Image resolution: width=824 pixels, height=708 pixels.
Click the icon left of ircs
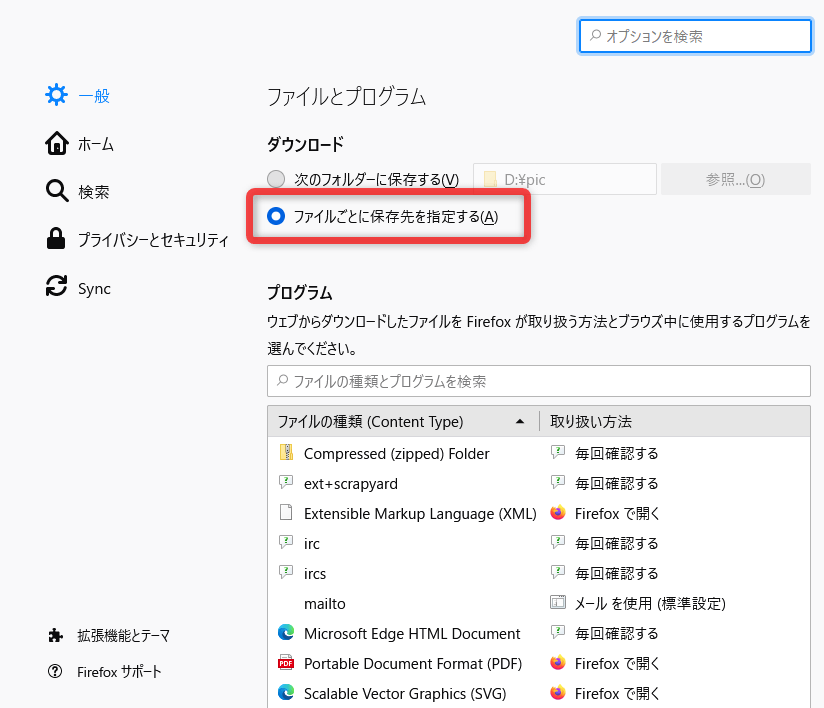click(x=286, y=572)
